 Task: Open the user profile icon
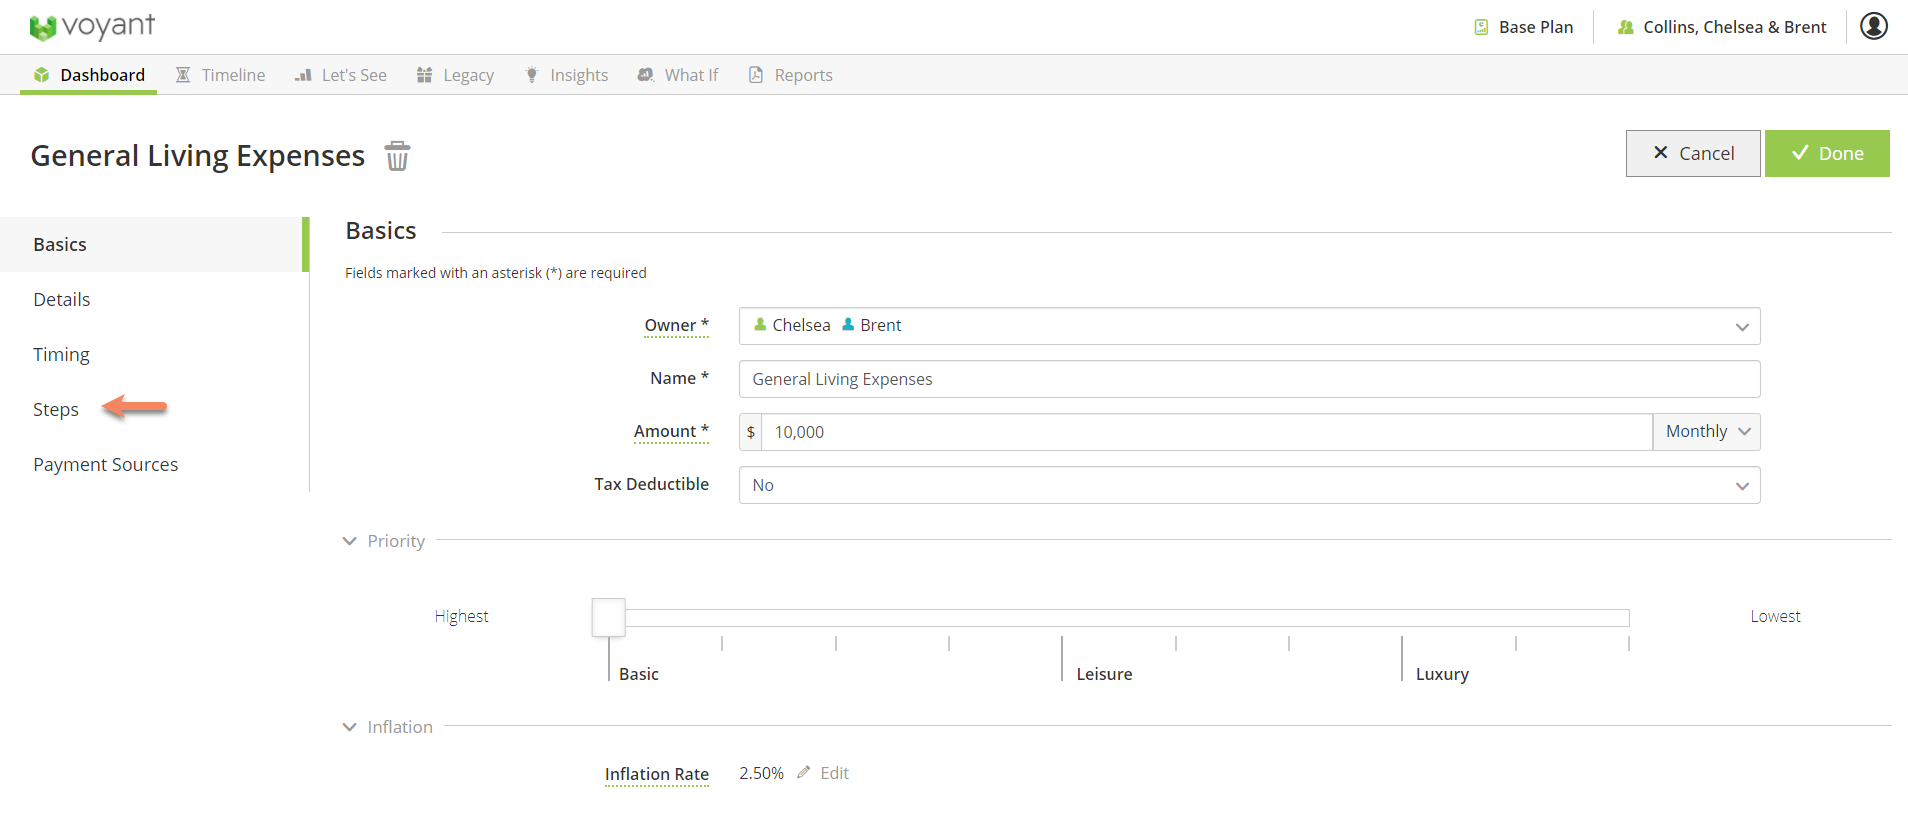click(x=1873, y=26)
